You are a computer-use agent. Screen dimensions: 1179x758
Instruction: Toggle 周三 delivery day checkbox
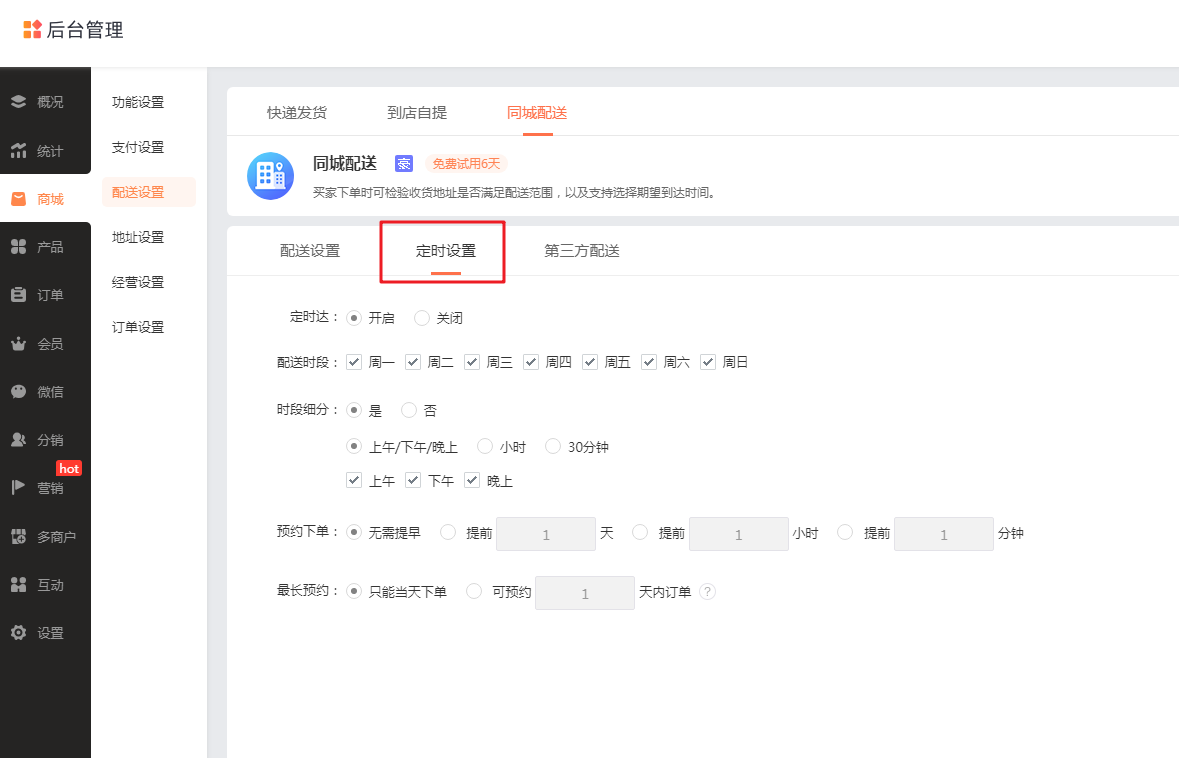(x=472, y=362)
